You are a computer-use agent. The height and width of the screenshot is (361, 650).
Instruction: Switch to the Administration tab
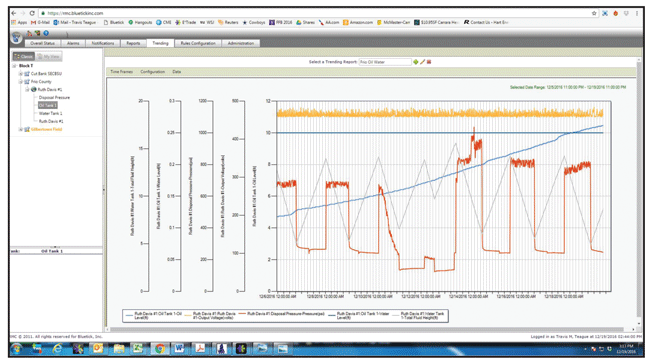tap(241, 43)
